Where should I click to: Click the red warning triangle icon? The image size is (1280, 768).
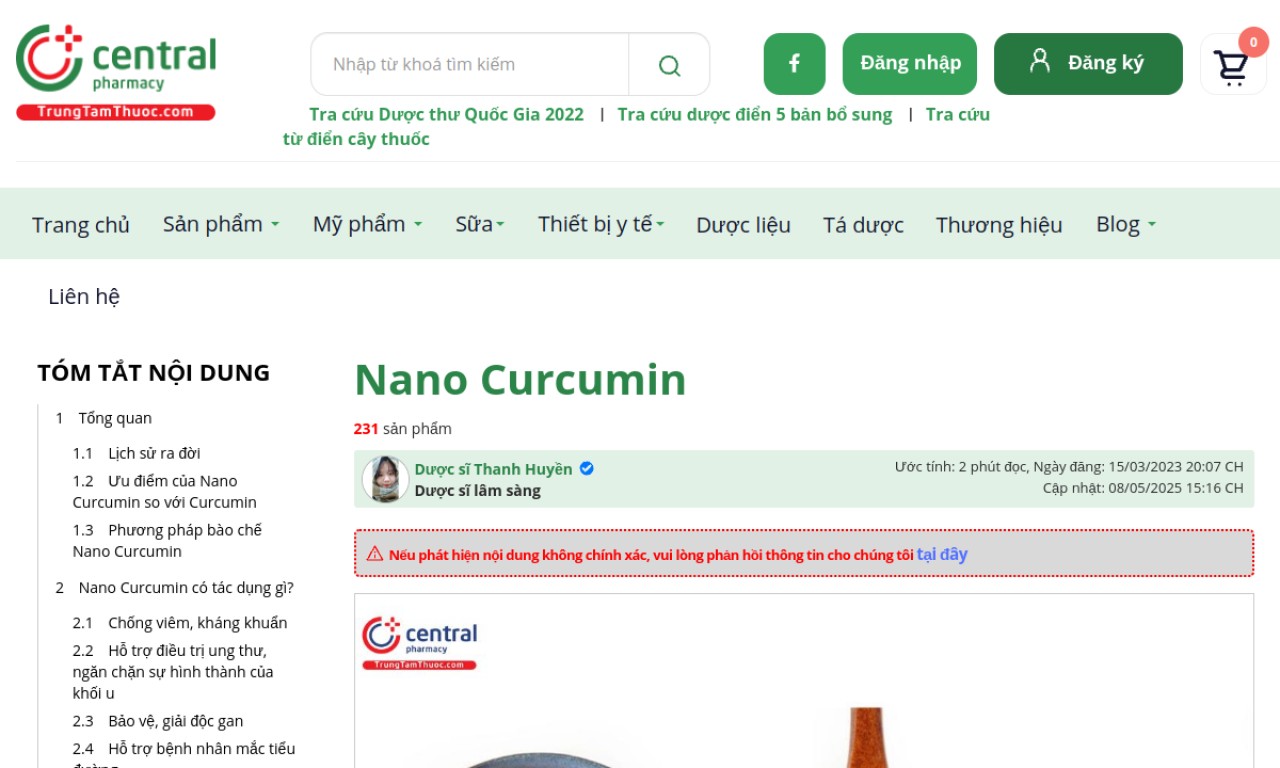(375, 554)
